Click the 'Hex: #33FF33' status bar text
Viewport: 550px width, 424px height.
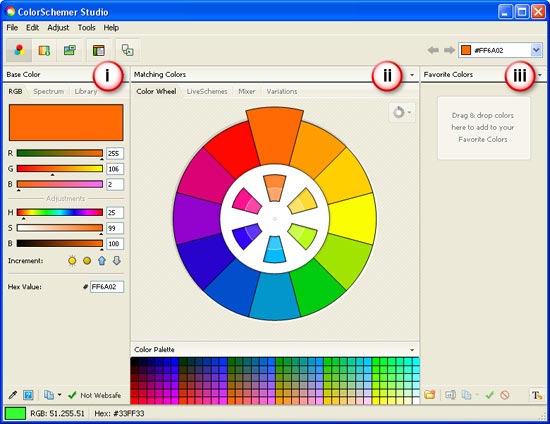[x=119, y=413]
